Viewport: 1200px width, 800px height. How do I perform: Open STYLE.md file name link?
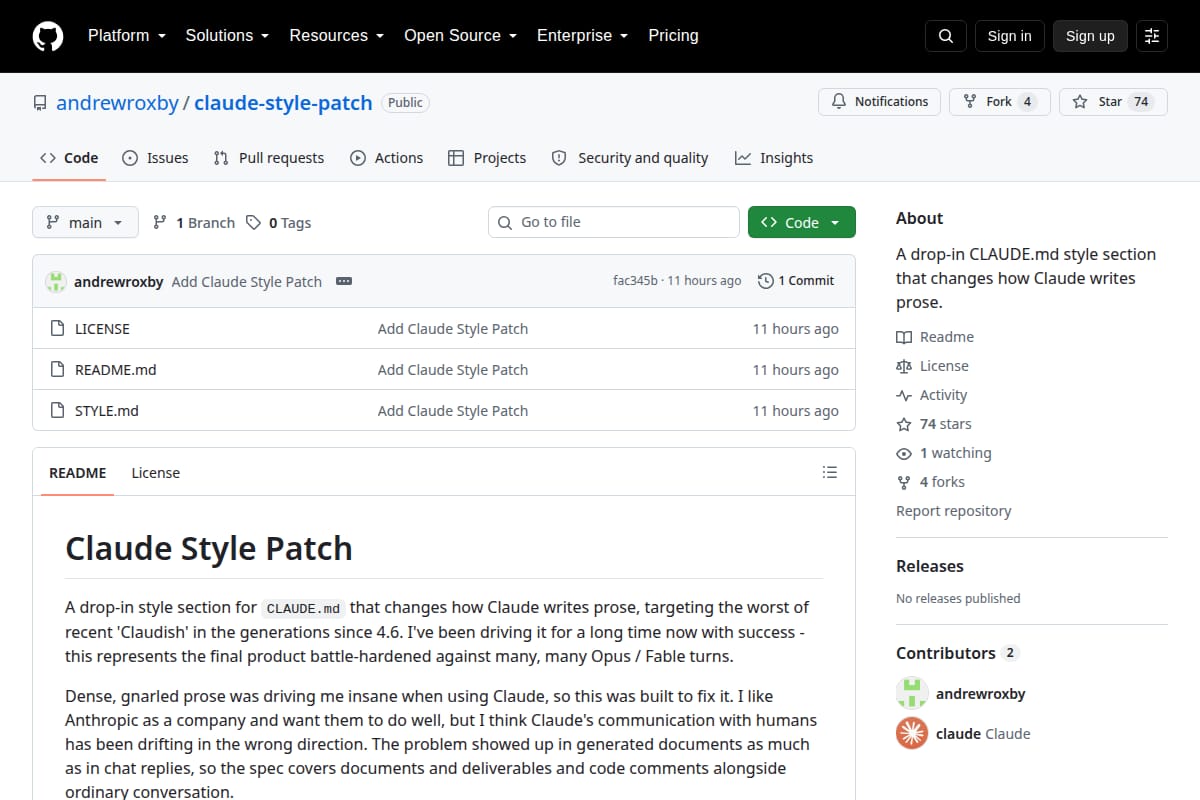click(x=107, y=411)
